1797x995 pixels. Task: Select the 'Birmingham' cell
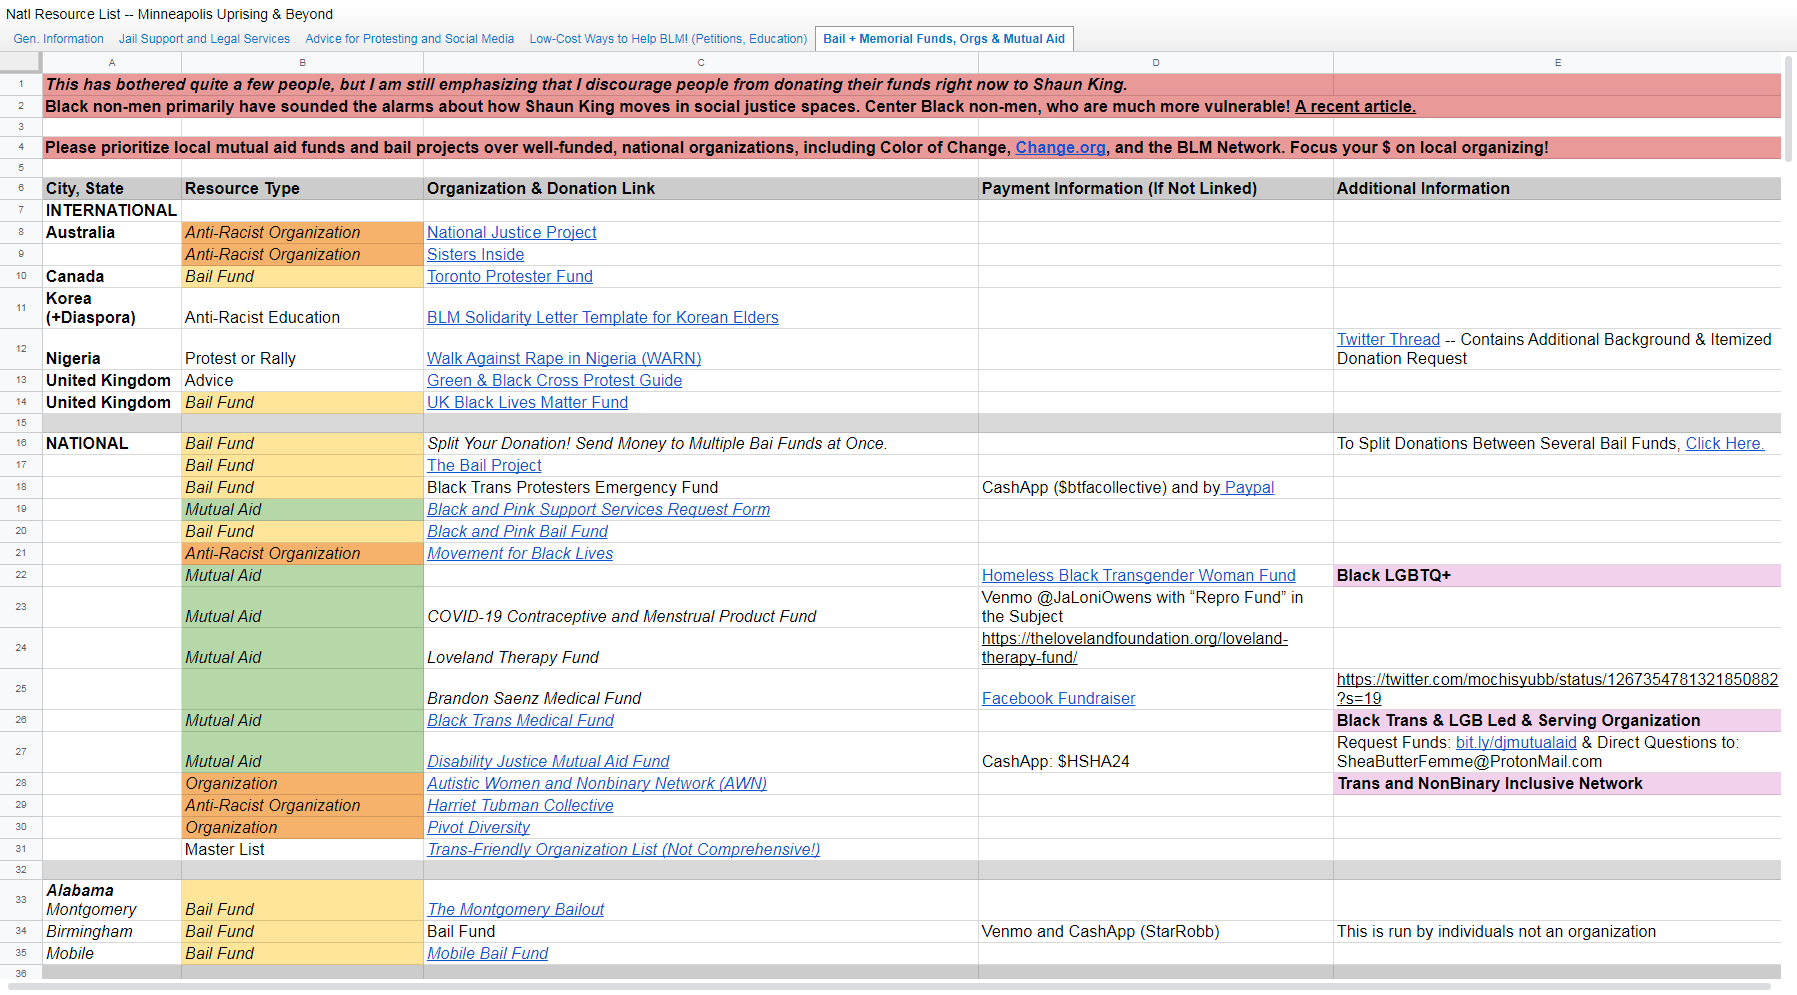[112, 931]
